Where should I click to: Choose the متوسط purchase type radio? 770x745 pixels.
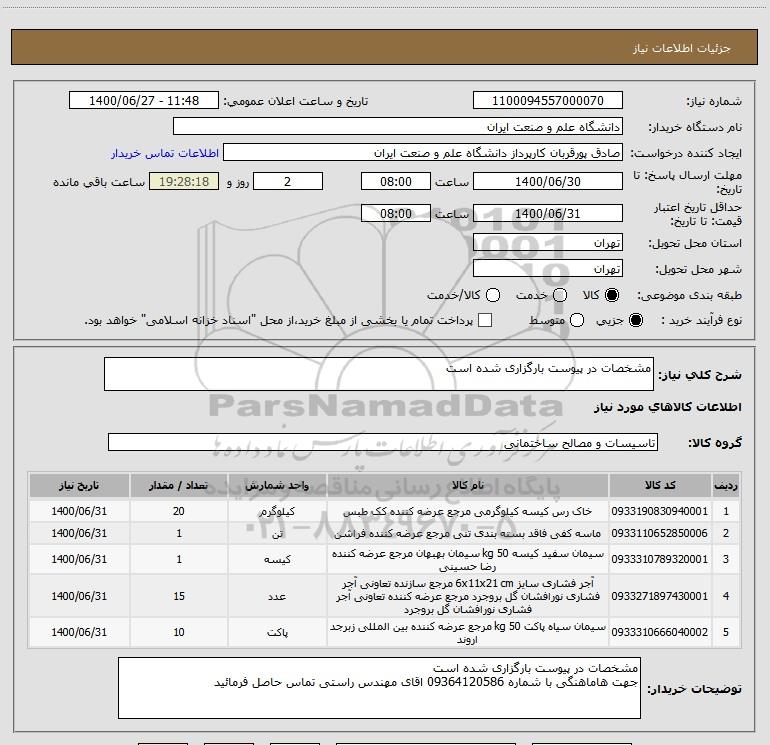pyautogui.click(x=577, y=320)
